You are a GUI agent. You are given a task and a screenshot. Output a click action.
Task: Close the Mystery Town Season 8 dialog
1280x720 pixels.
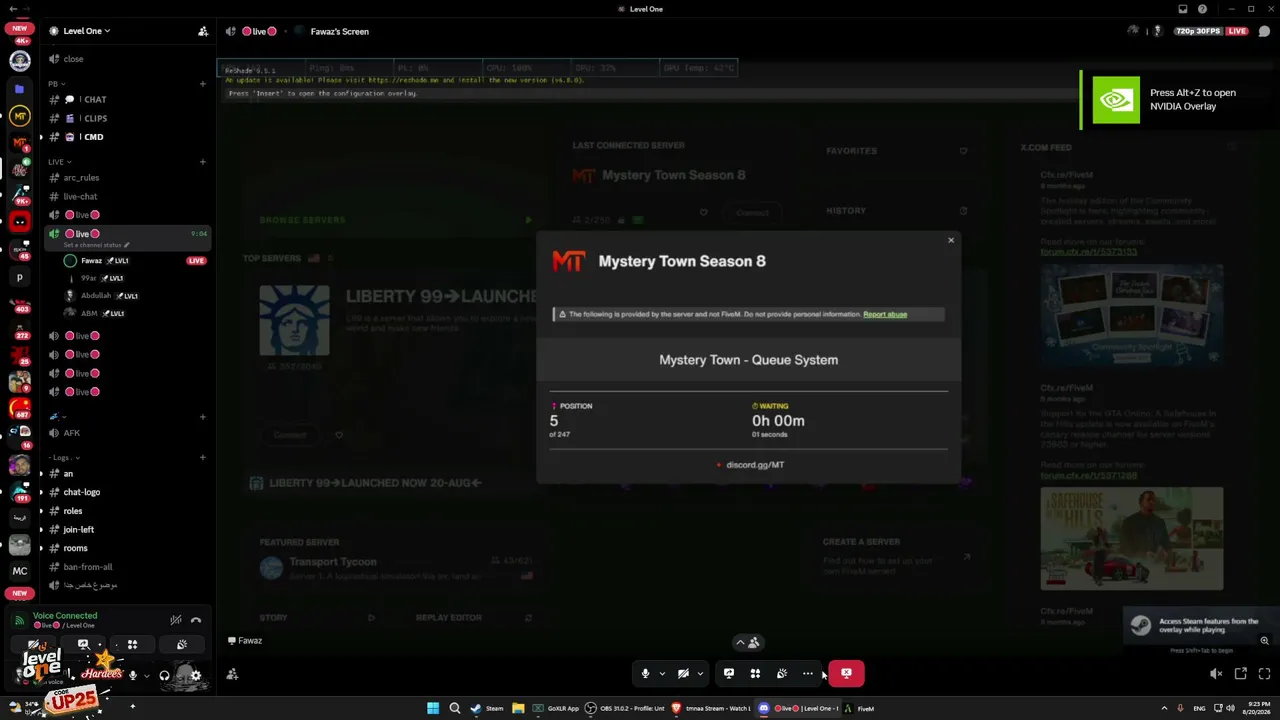pyautogui.click(x=951, y=240)
